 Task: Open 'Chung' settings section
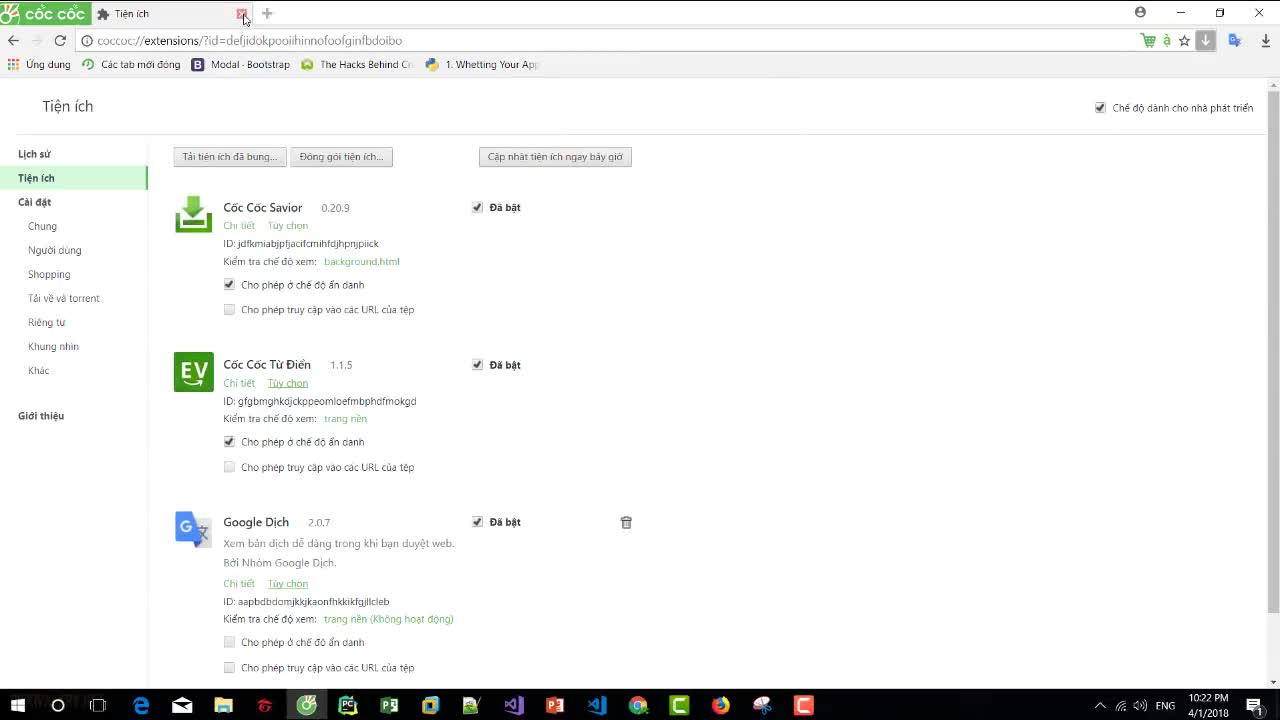[42, 226]
